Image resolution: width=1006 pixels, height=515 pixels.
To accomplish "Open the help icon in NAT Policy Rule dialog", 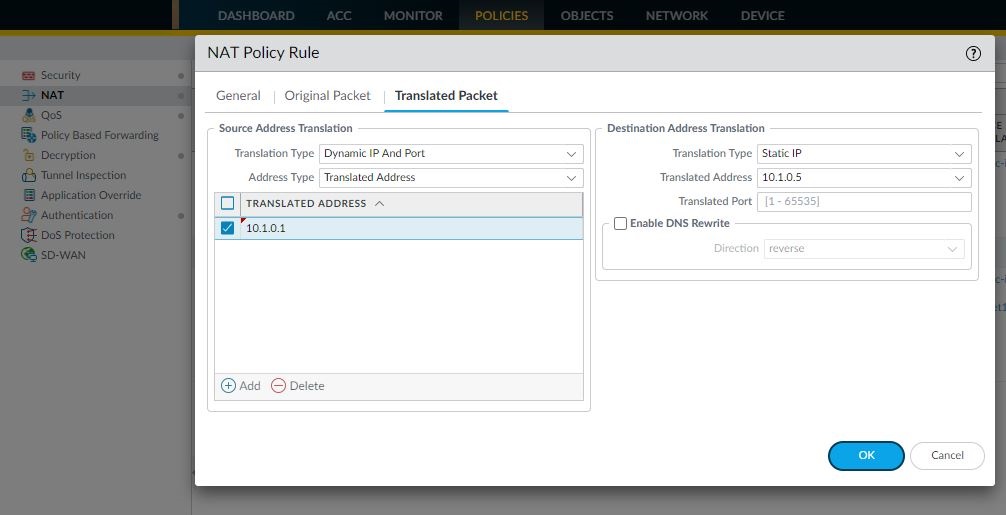I will pos(973,53).
